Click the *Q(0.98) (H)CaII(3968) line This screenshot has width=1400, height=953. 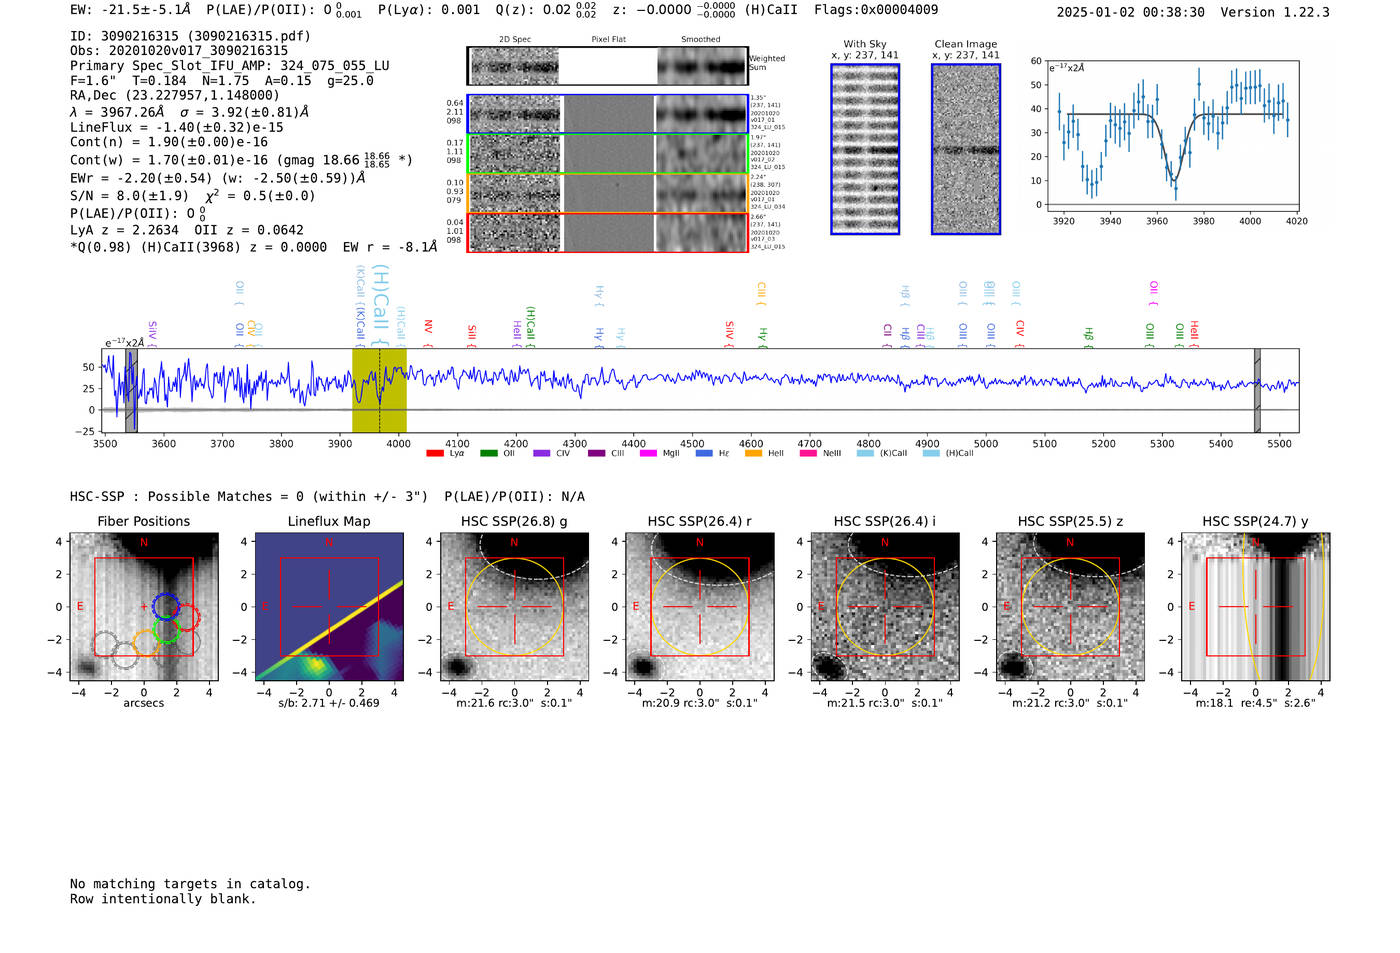pos(253,247)
